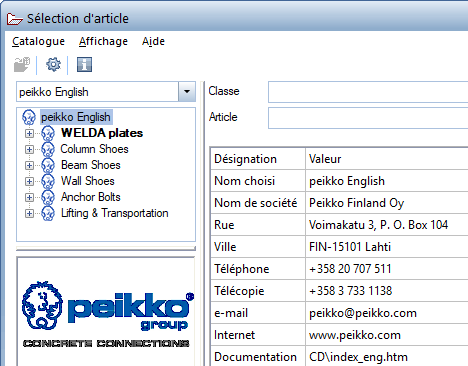Expand the WELDA plates tree node
468x366 pixels.
click(x=29, y=133)
